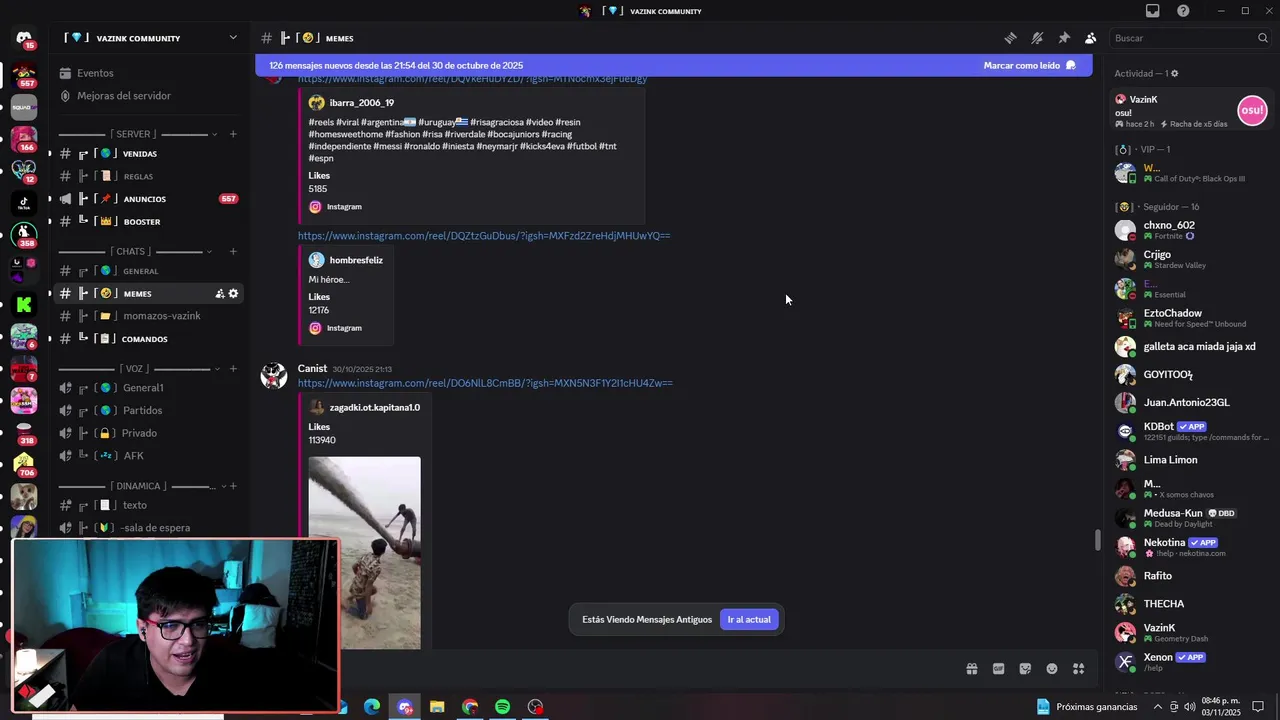Click the chat scrollbar thumb
Viewport: 1280px width, 720px height.
[x=1098, y=540]
